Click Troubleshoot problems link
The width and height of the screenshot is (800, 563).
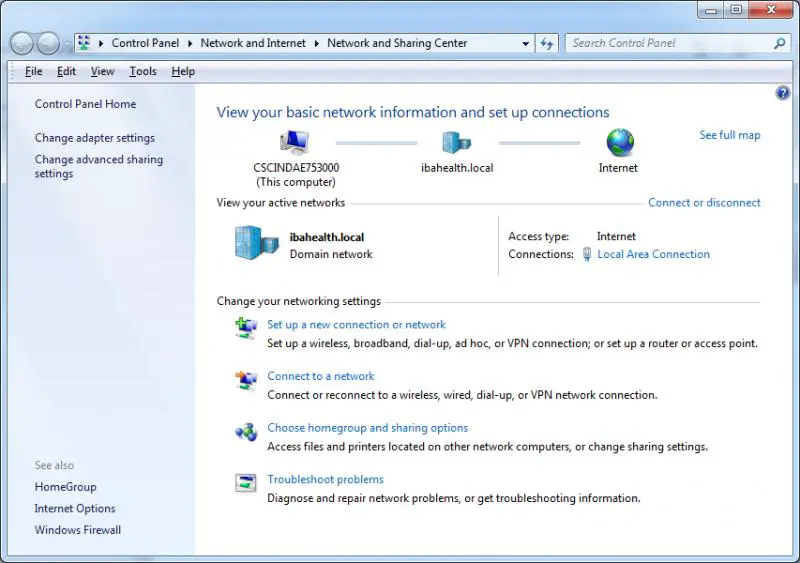tap(325, 479)
